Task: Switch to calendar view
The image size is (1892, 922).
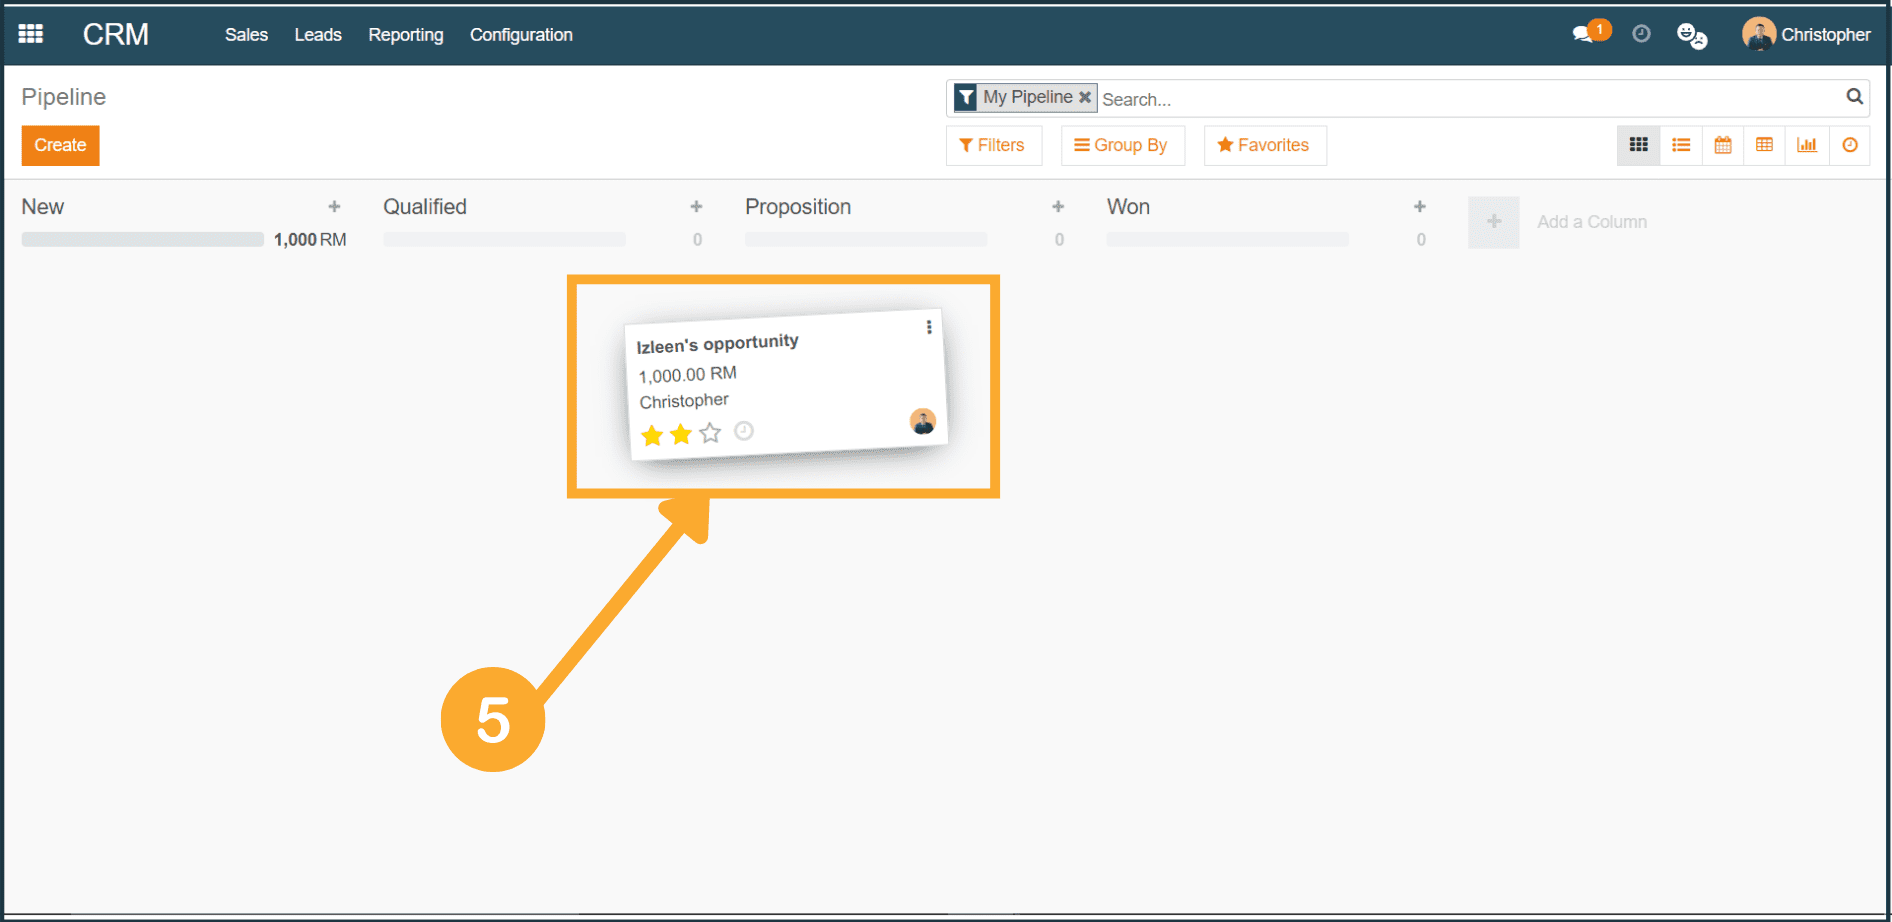Action: coord(1723,146)
